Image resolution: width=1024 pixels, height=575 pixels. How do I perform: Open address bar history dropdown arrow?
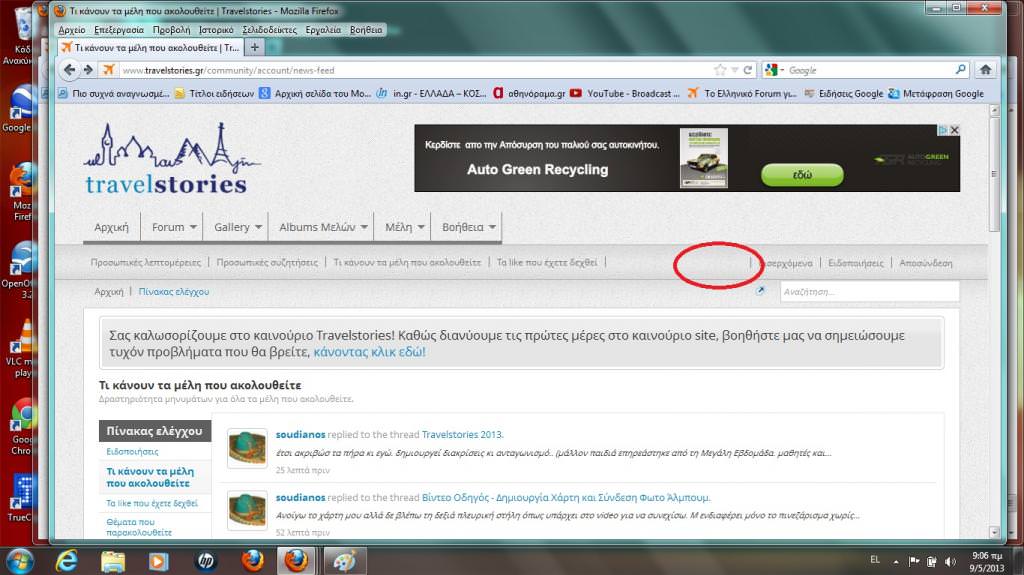tap(735, 70)
